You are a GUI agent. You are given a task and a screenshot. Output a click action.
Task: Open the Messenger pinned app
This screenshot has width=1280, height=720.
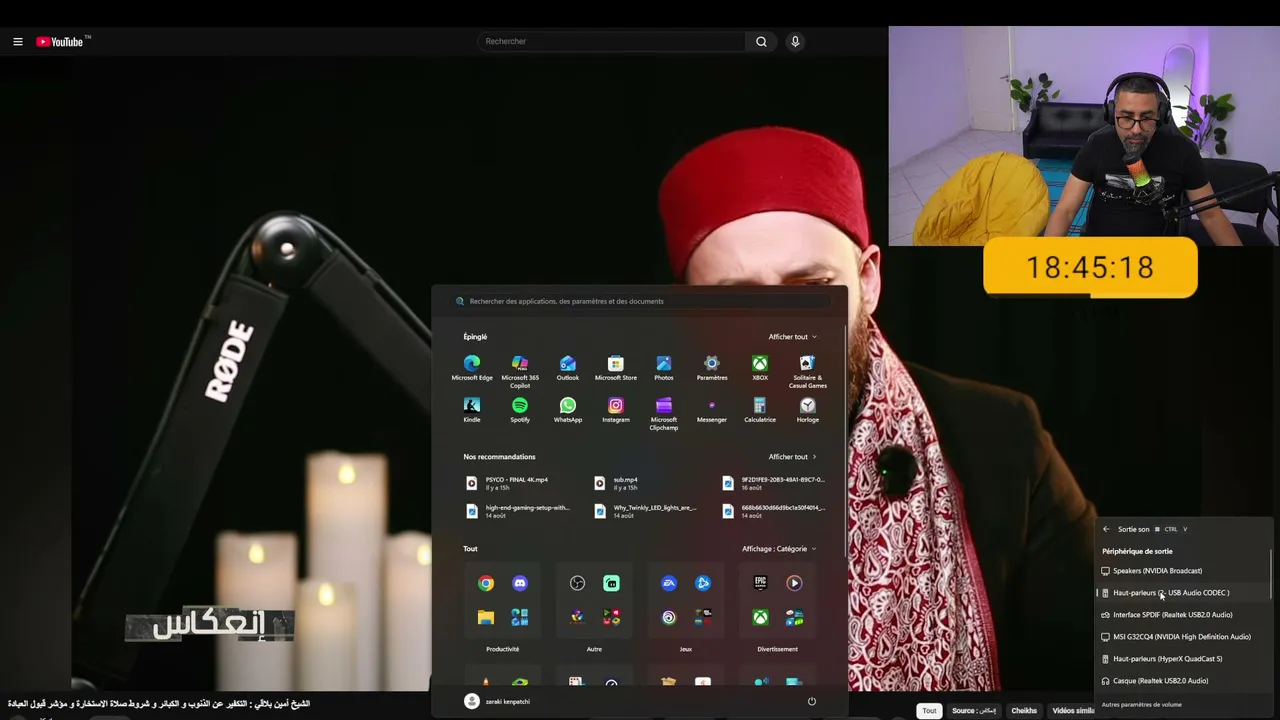(x=712, y=410)
